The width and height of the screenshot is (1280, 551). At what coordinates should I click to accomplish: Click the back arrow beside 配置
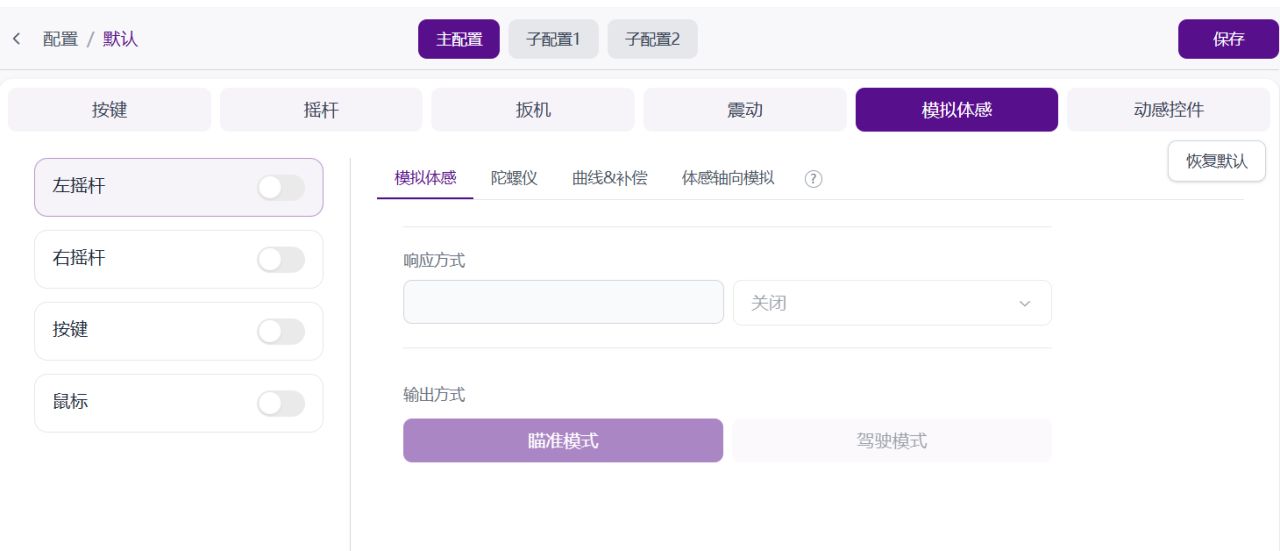16,40
